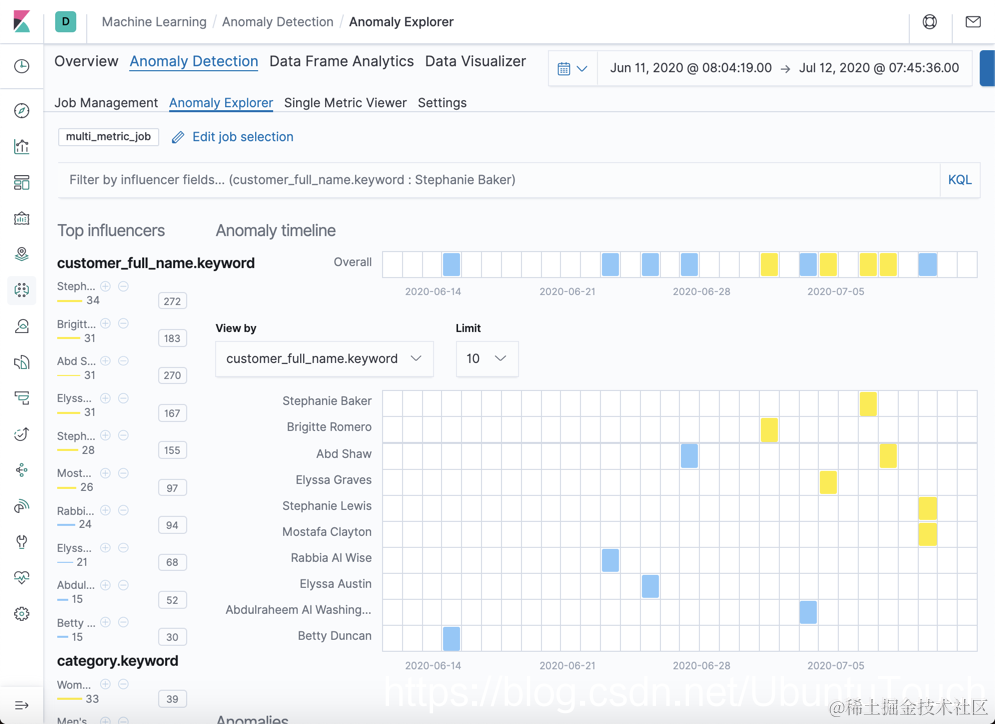Open the Graph nodes sidebar icon
Image resolution: width=995 pixels, height=724 pixels.
pyautogui.click(x=22, y=470)
